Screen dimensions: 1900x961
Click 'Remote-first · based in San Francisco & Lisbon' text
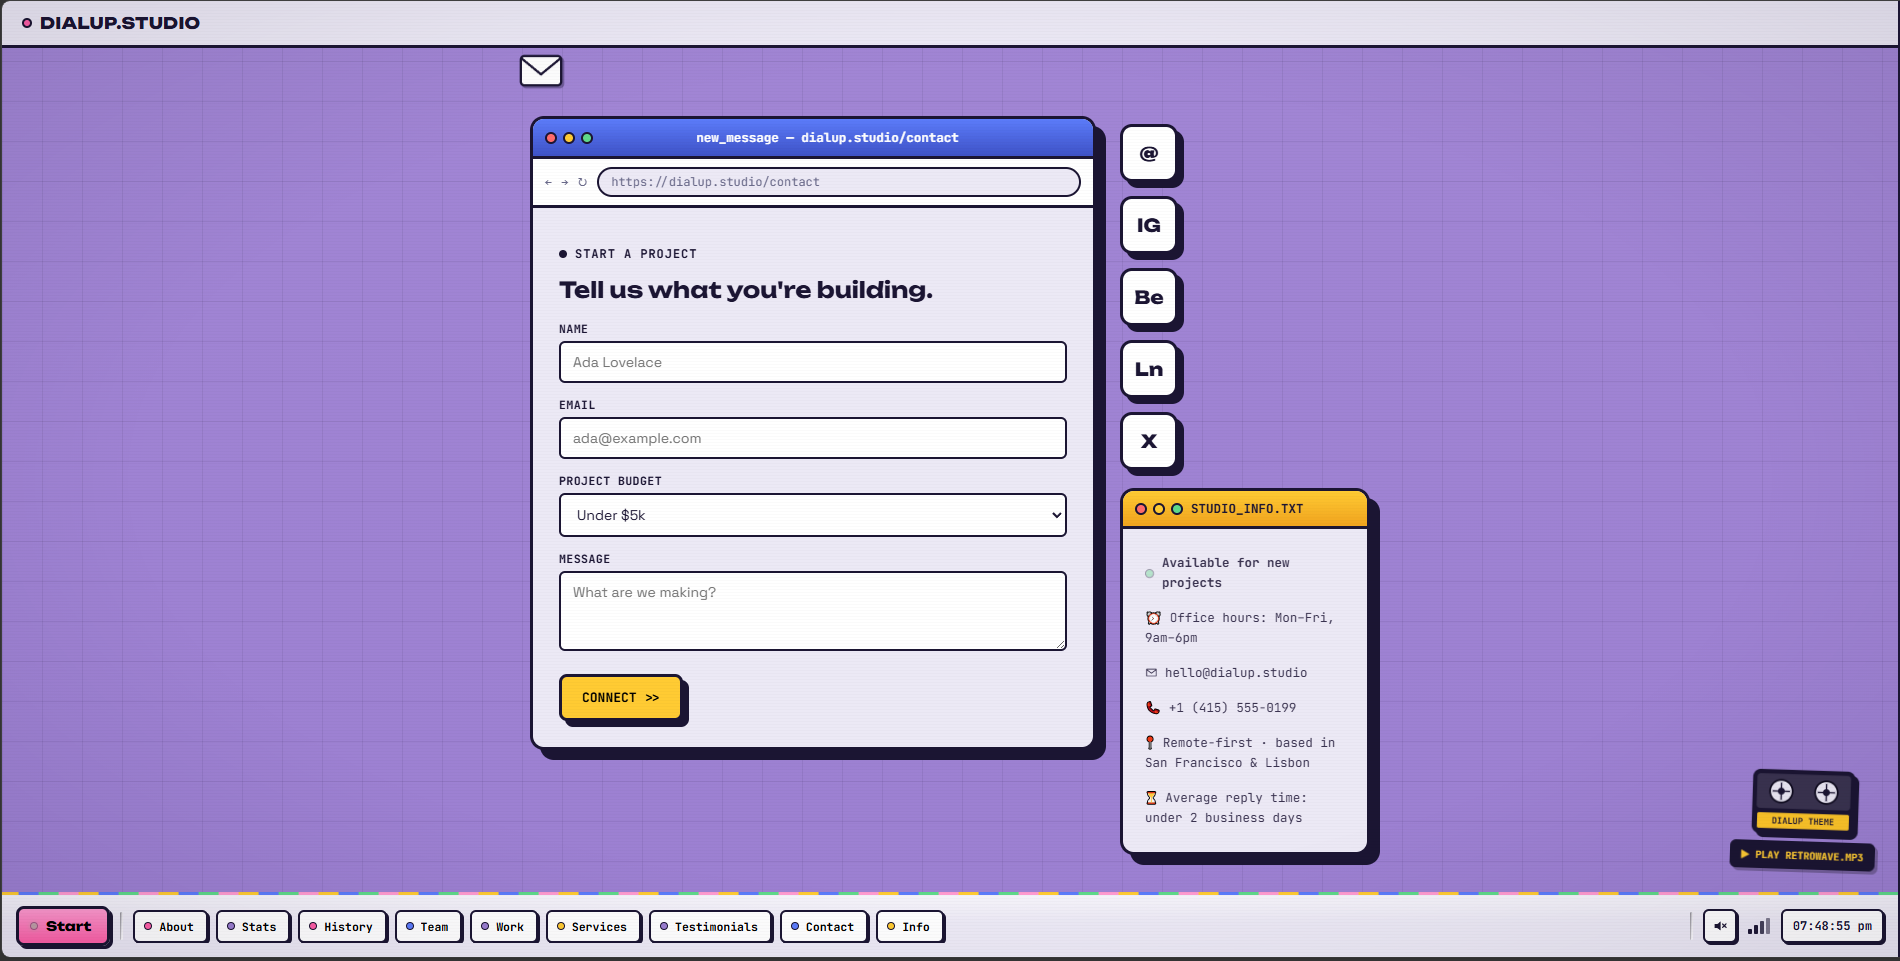(1240, 753)
